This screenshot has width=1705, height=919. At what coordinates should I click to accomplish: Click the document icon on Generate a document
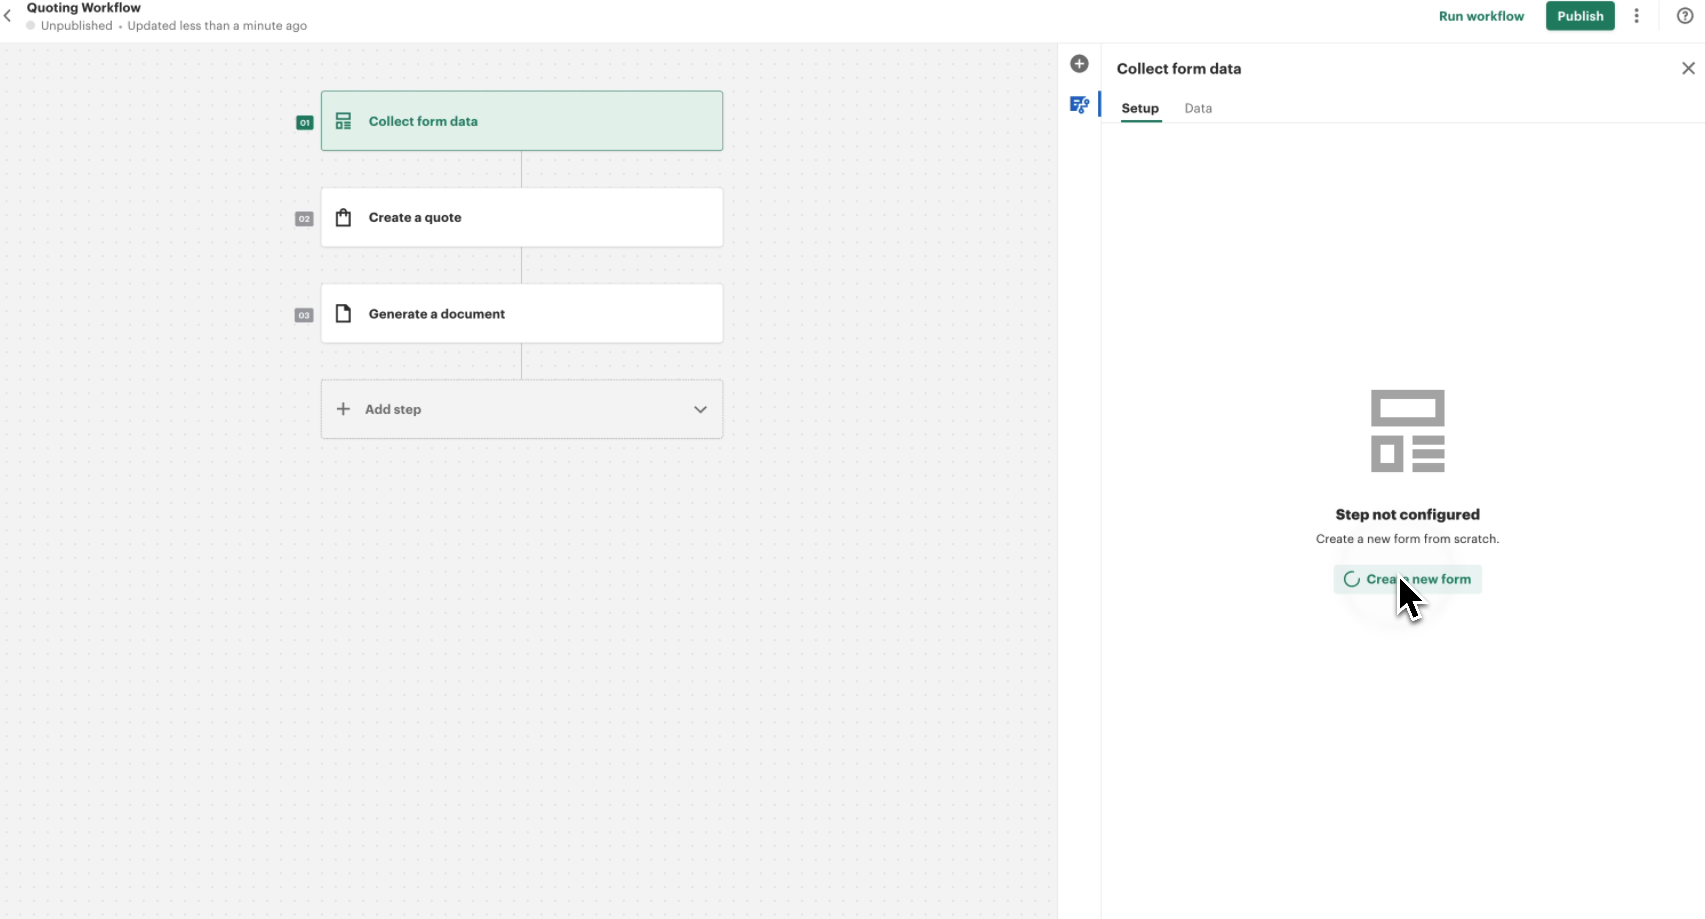[343, 314]
